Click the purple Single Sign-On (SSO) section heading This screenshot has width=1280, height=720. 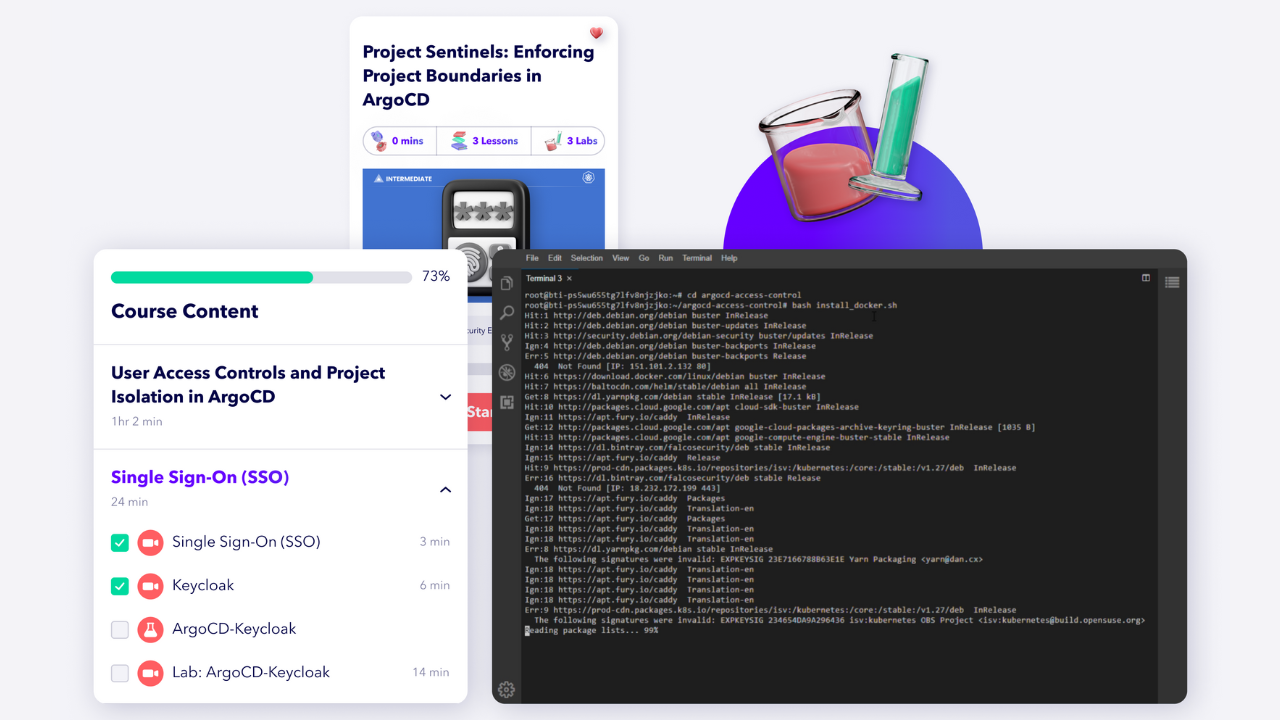tap(200, 477)
